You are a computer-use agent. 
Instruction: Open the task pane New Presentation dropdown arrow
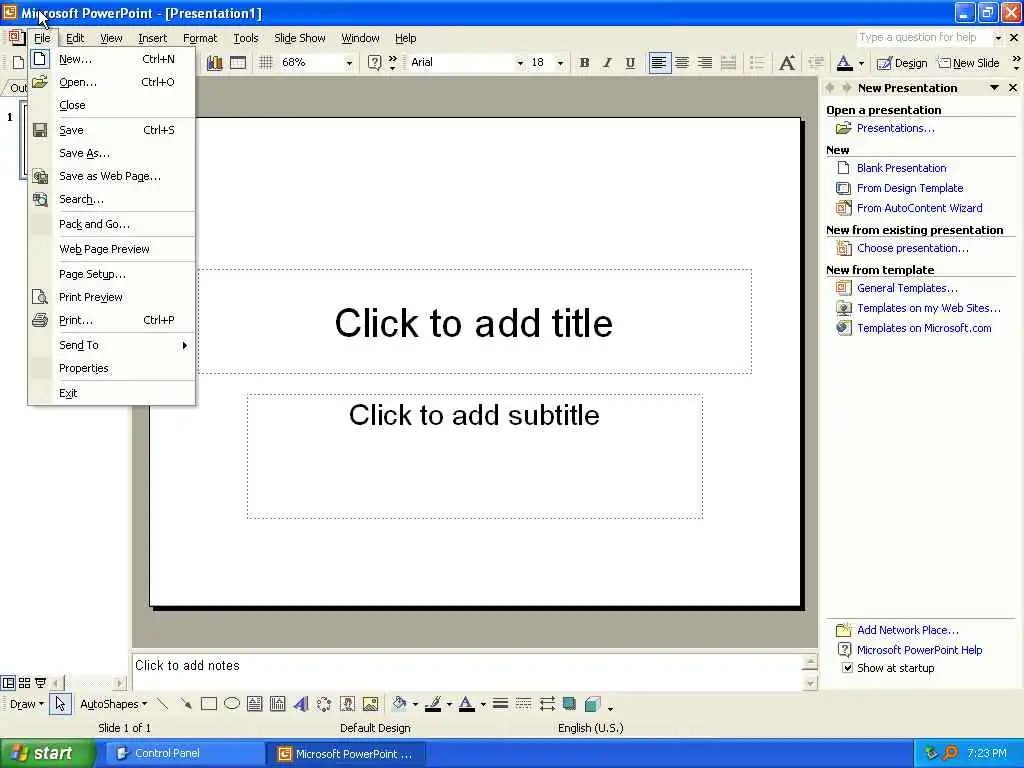pyautogui.click(x=994, y=88)
